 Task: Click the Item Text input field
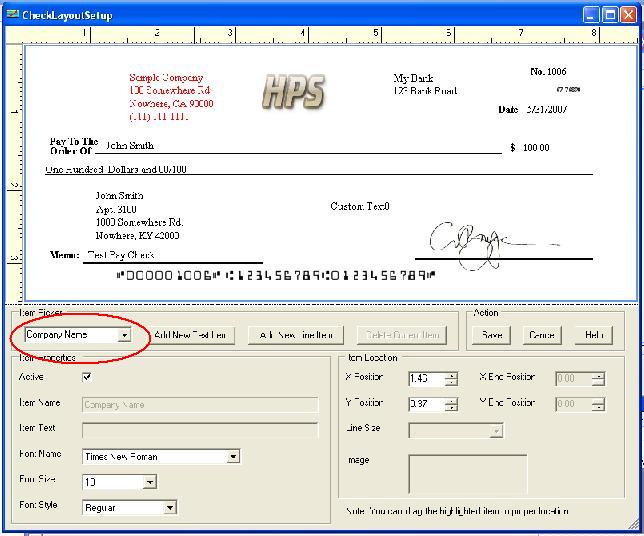200,430
